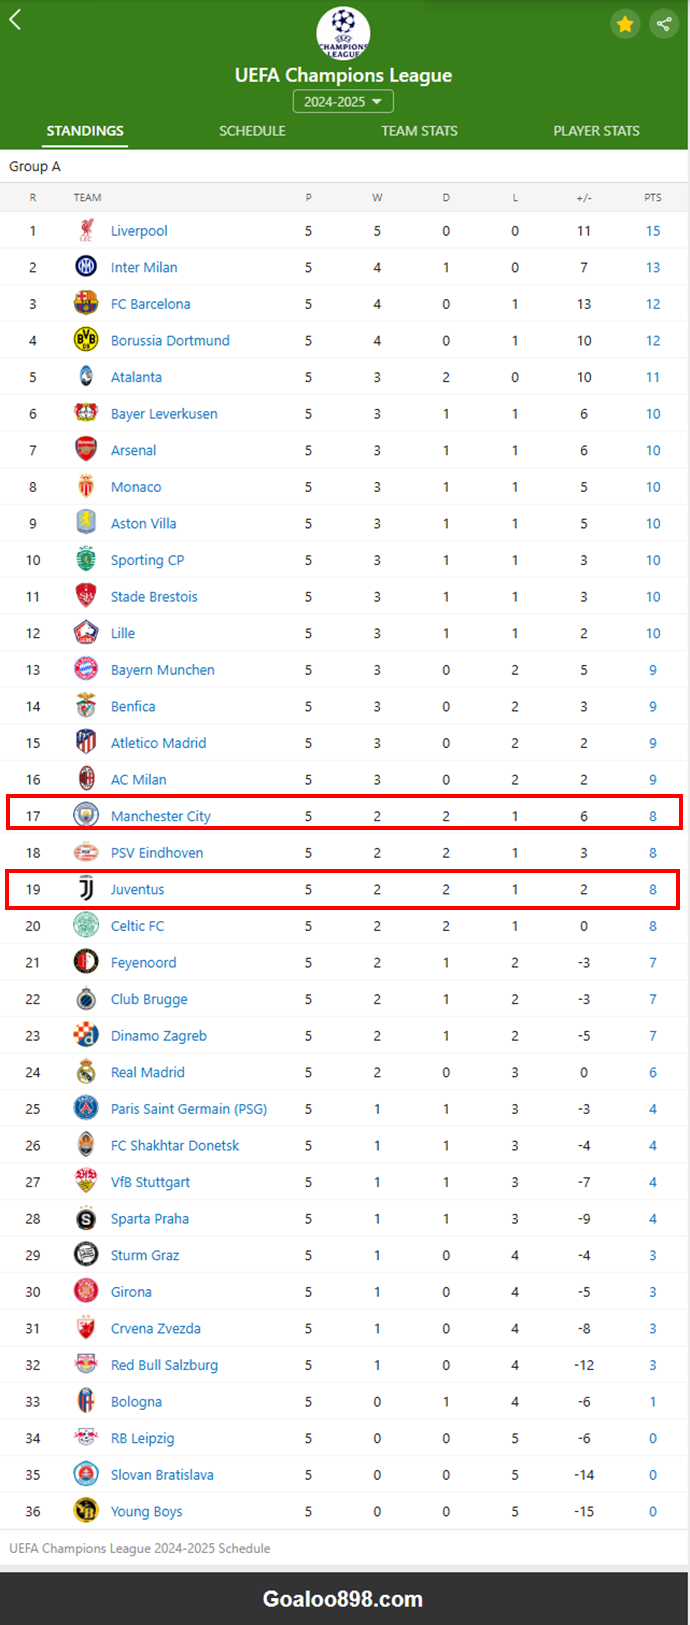Click the Real Madrid crest
The image size is (690, 1625).
point(86,1072)
